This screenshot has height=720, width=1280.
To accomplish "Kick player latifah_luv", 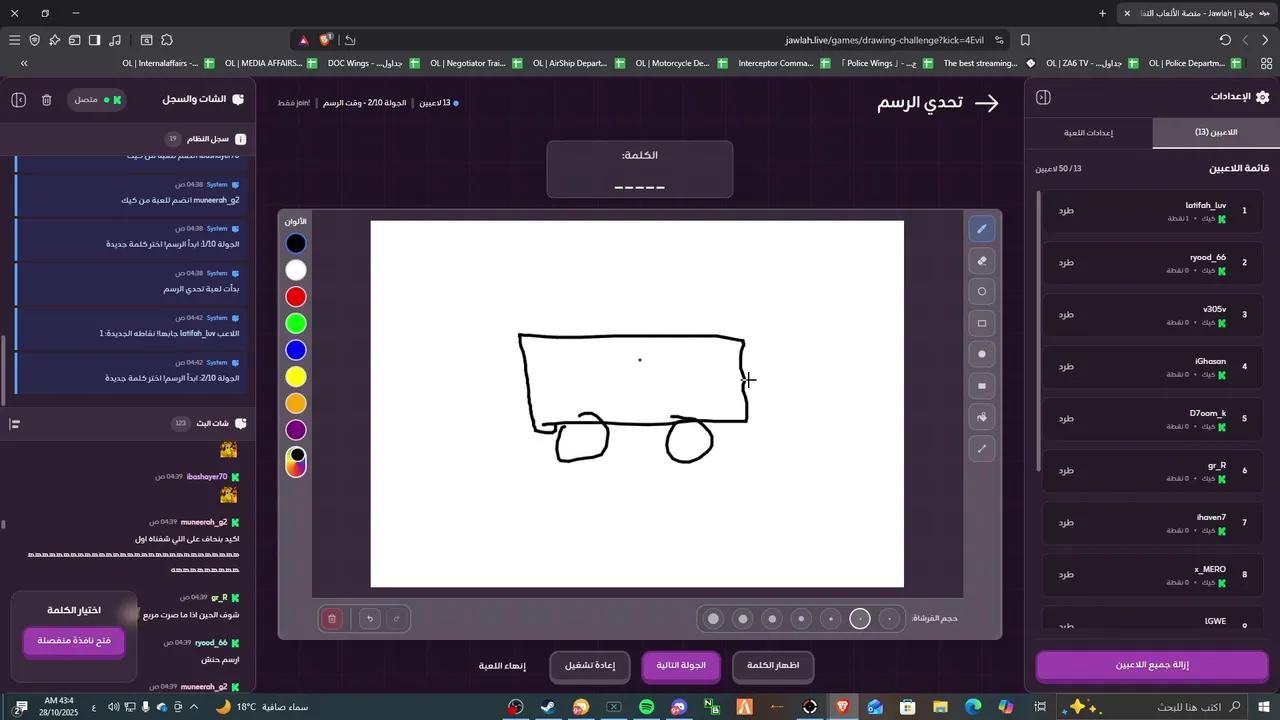I will click(x=1066, y=211).
